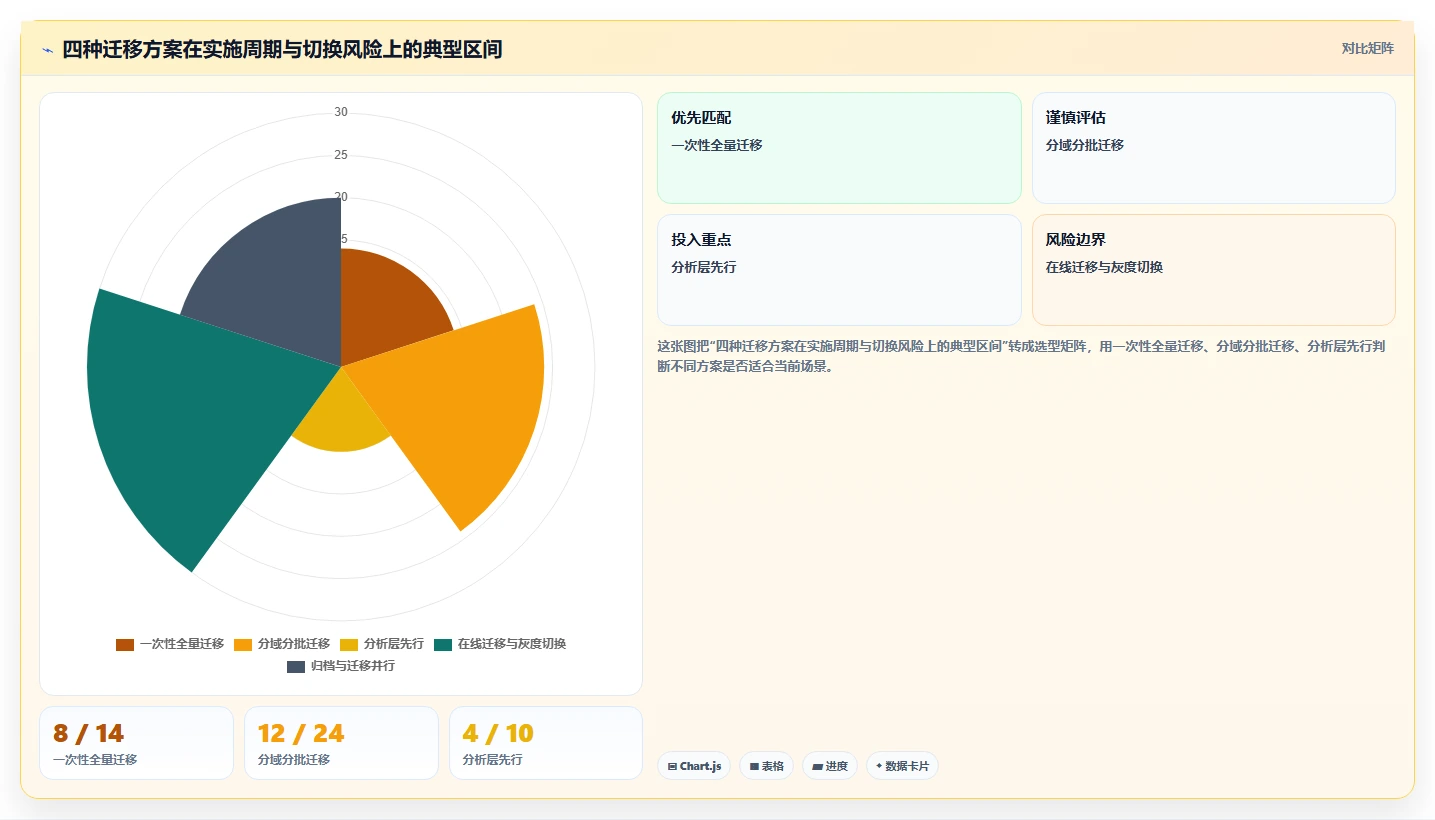Click the description paragraph starting 这张图把
The width and height of the screenshot is (1435, 820).
pos(1021,356)
